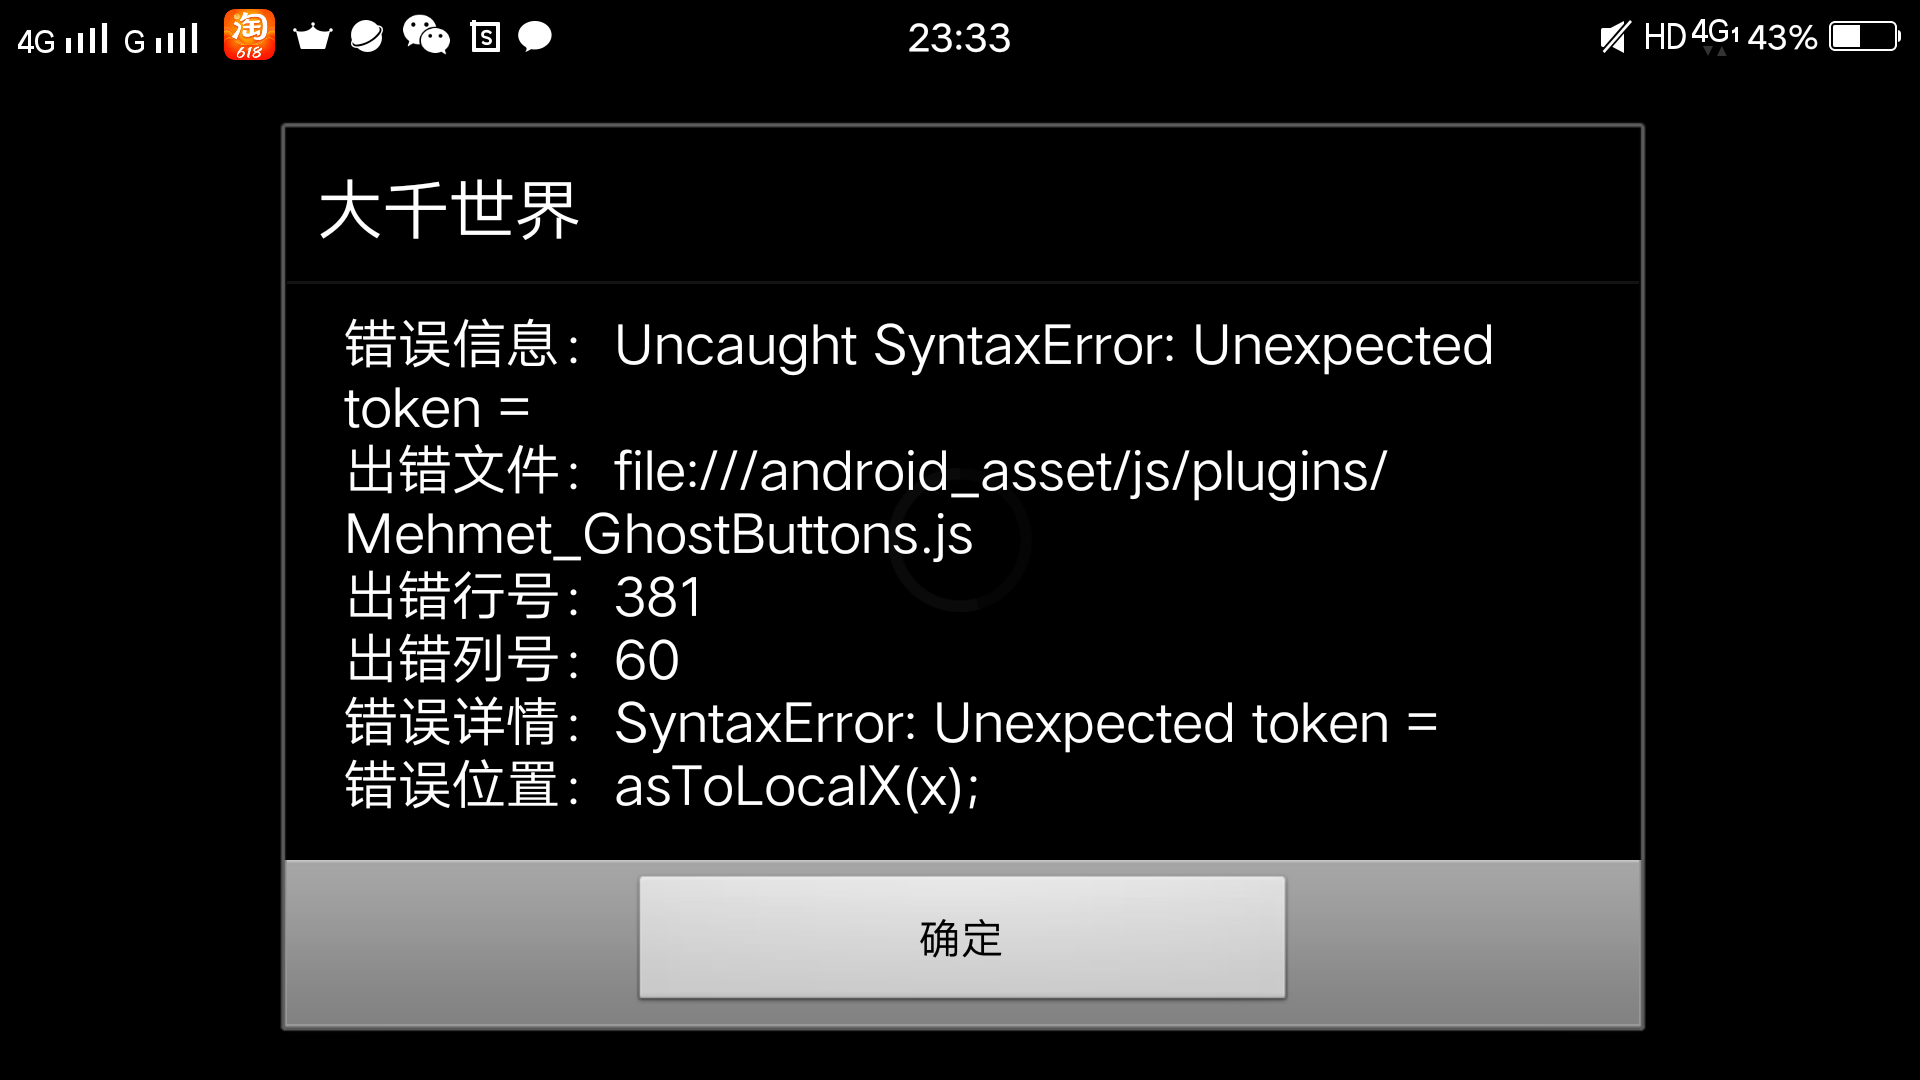Tap the chat bubble notification icon
This screenshot has width=1920, height=1080.
(x=535, y=38)
